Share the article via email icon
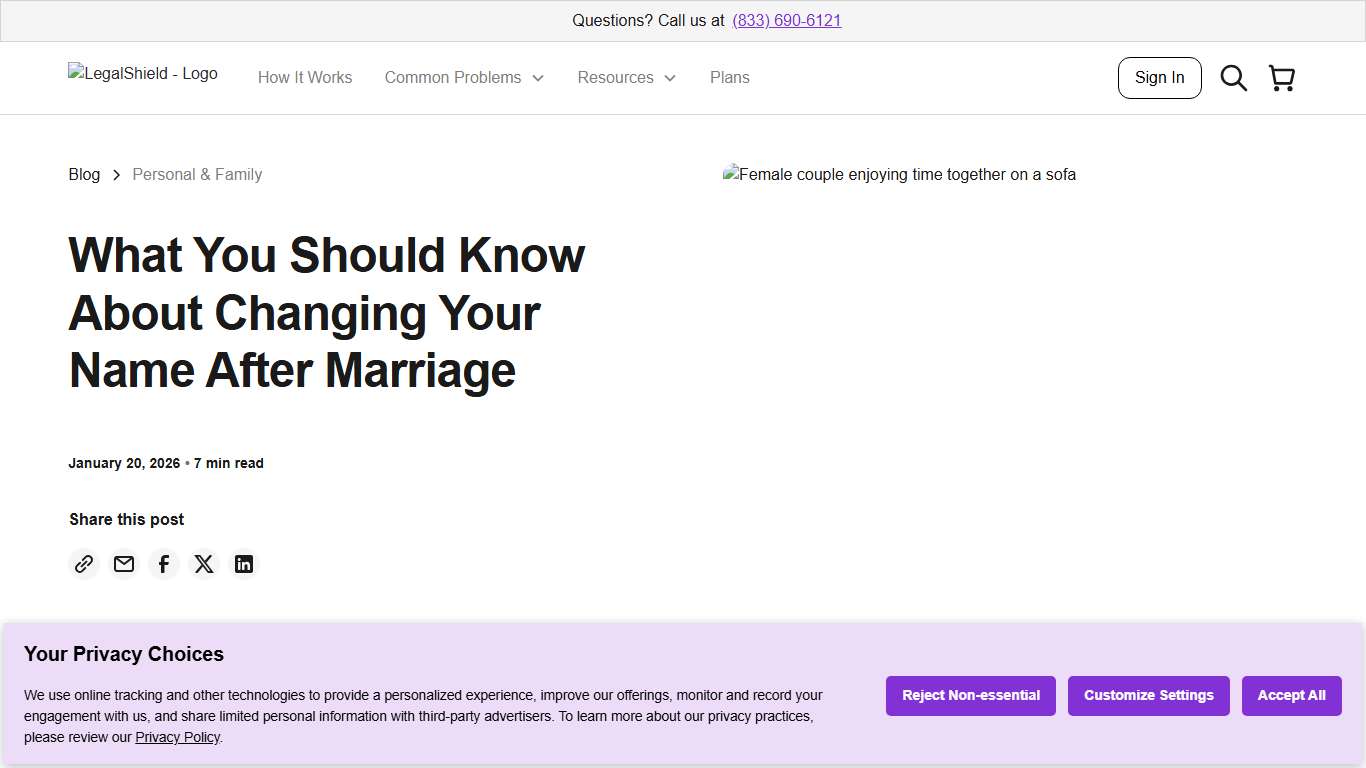Screen dimensions: 1366x768 point(124,564)
